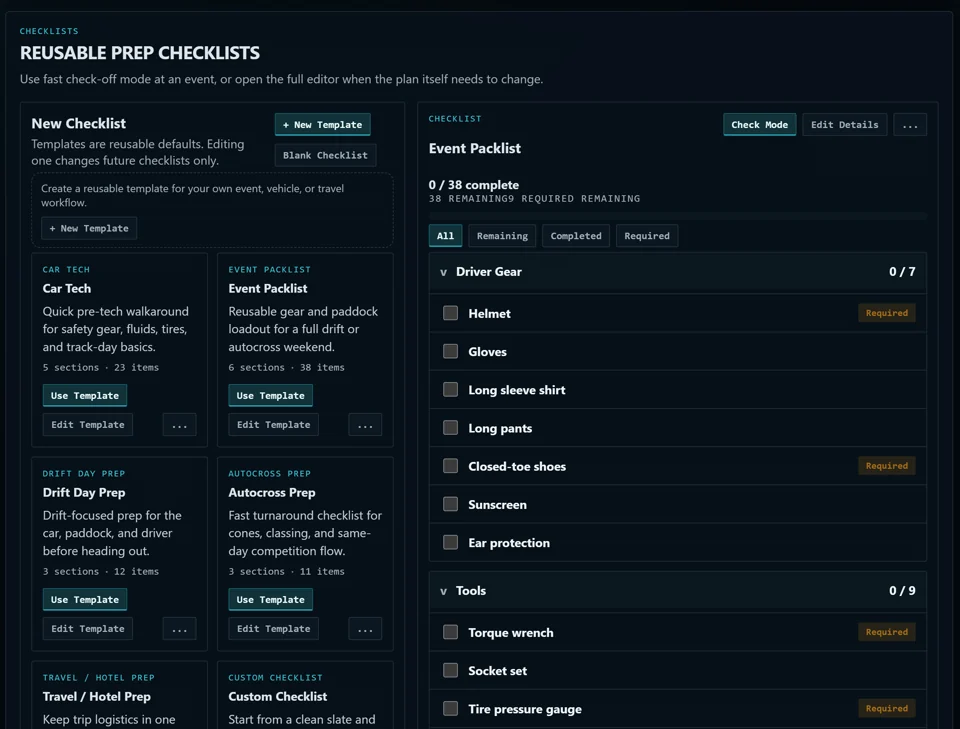Edit the Autocross Prep template
The image size is (960, 729).
(x=274, y=629)
